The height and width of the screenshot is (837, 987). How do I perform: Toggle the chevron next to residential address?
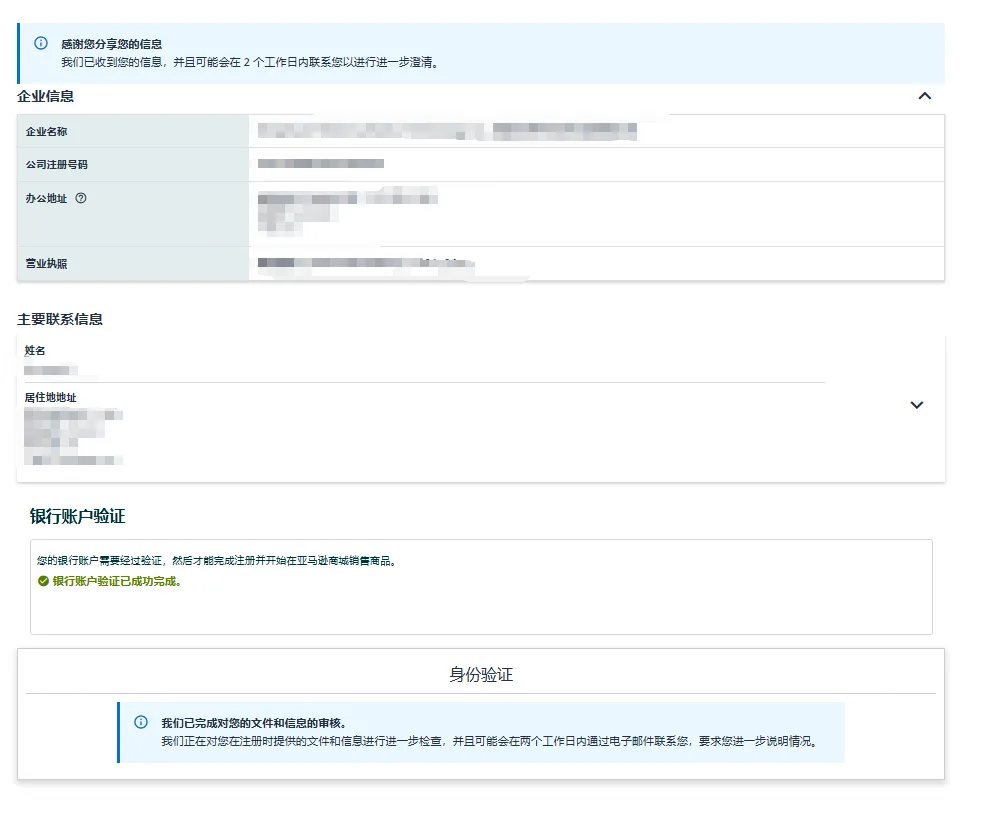pos(917,405)
